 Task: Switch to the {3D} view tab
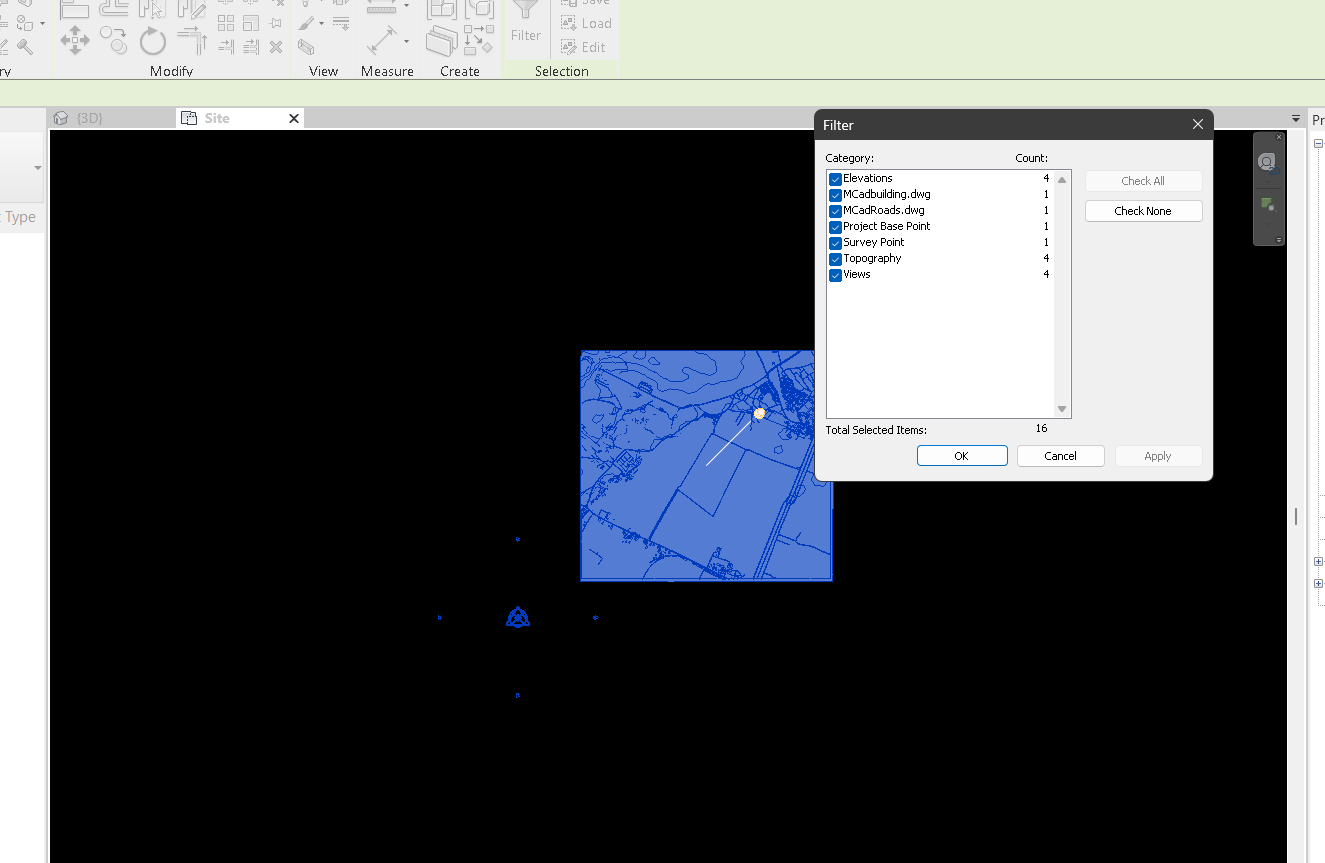(88, 117)
